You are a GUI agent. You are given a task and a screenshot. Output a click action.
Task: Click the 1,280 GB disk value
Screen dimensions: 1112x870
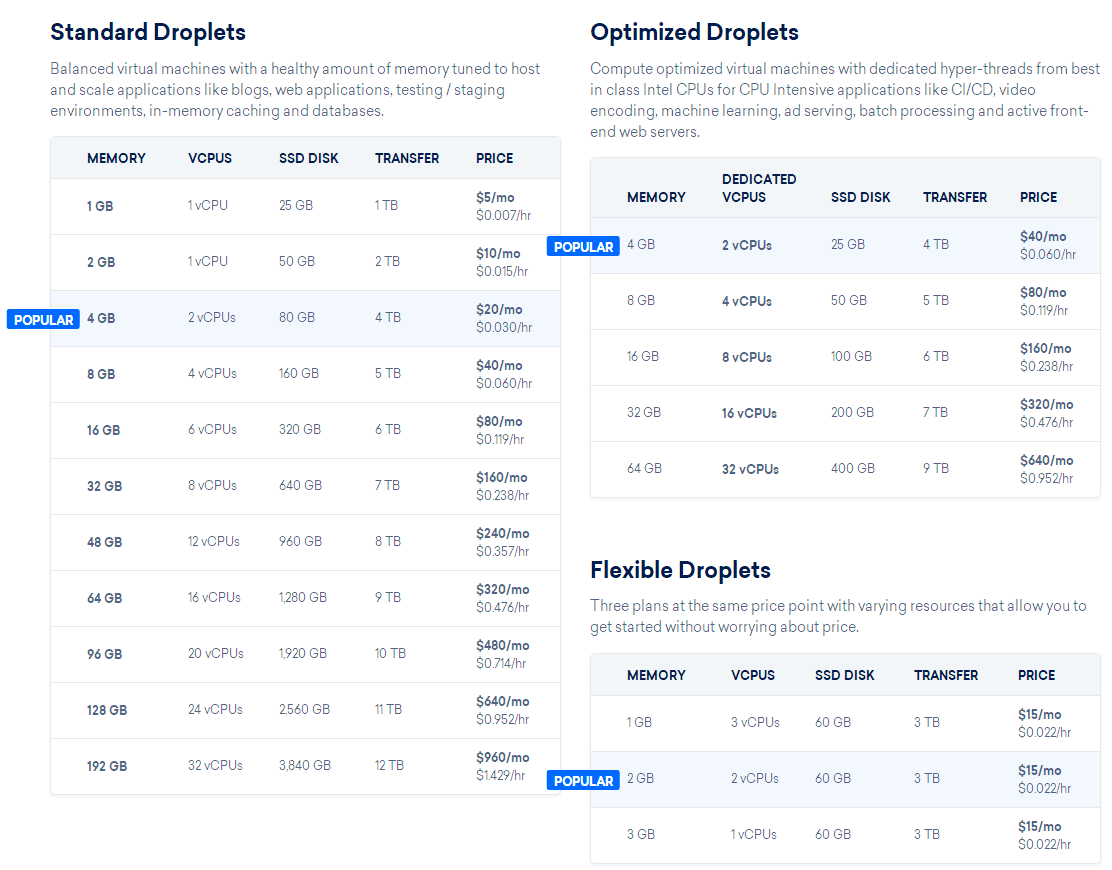pyautogui.click(x=302, y=597)
